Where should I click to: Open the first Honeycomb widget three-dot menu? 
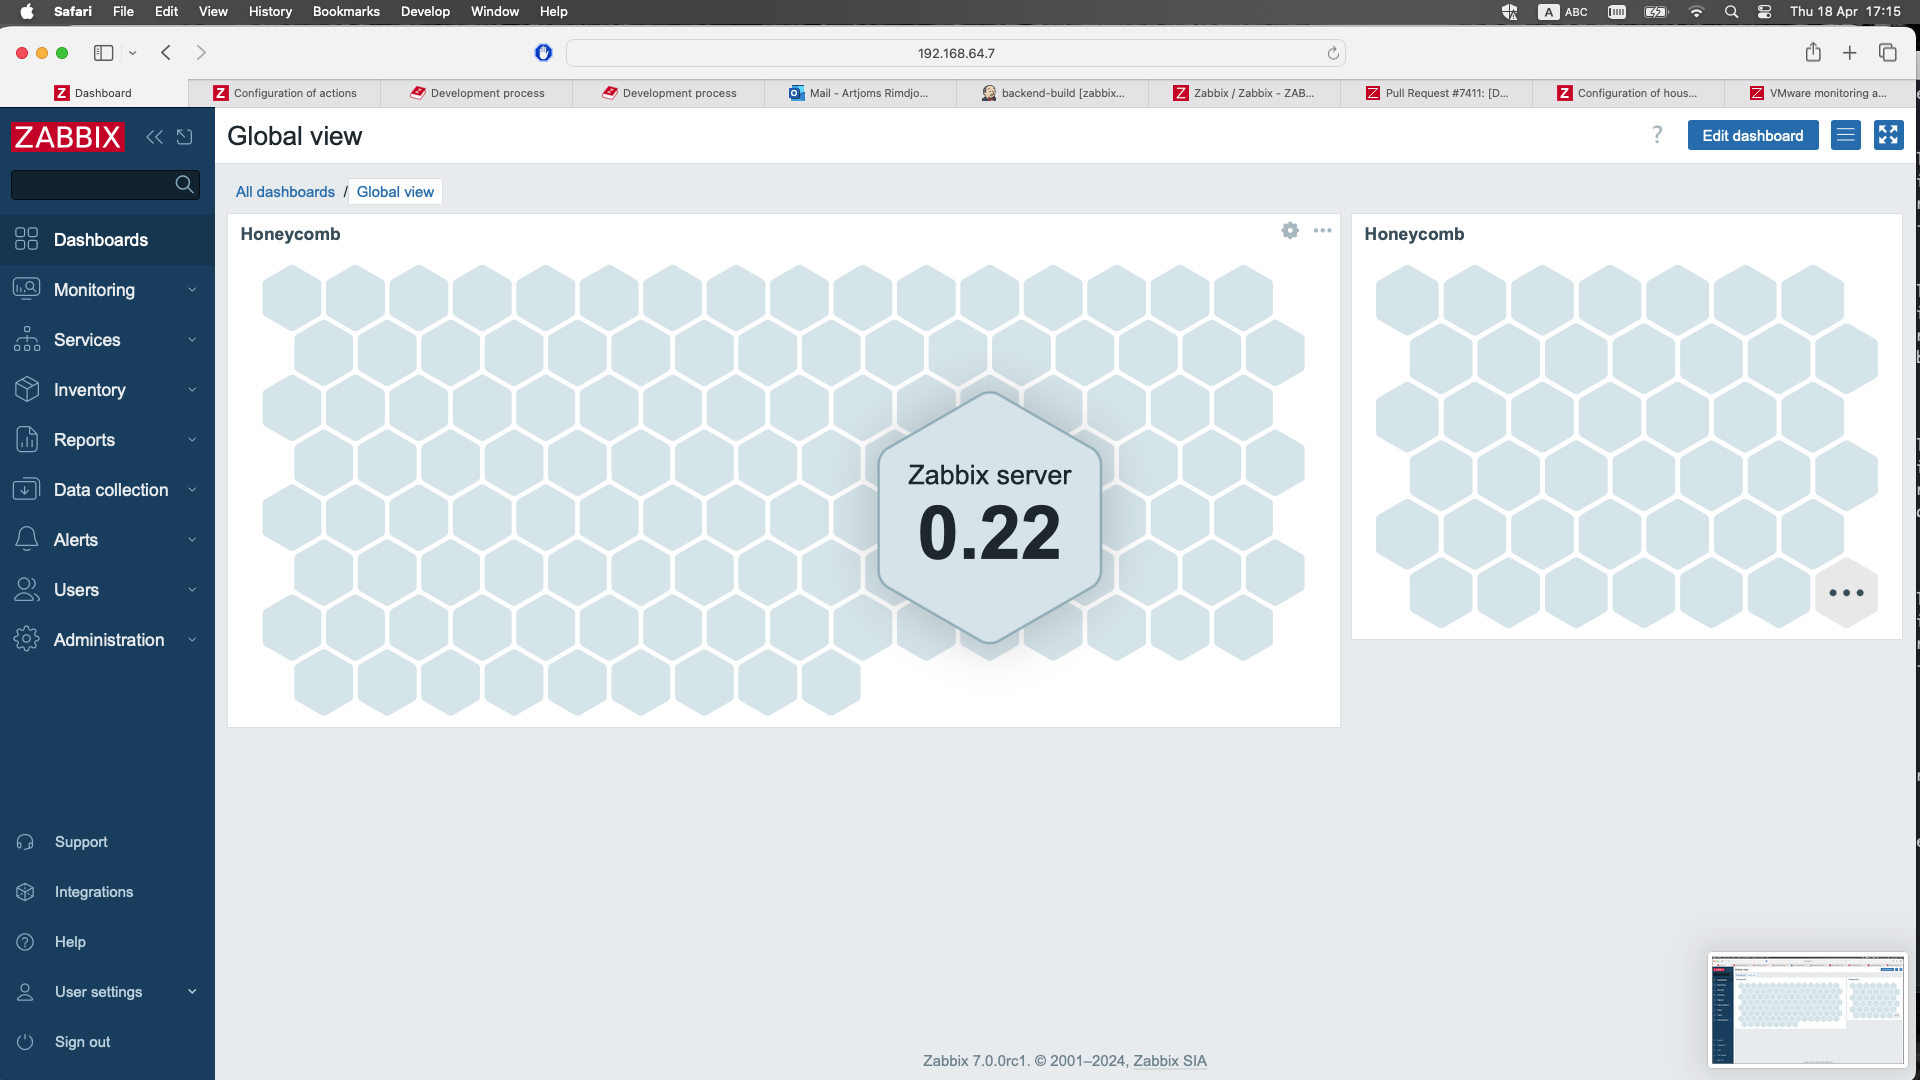coord(1322,231)
